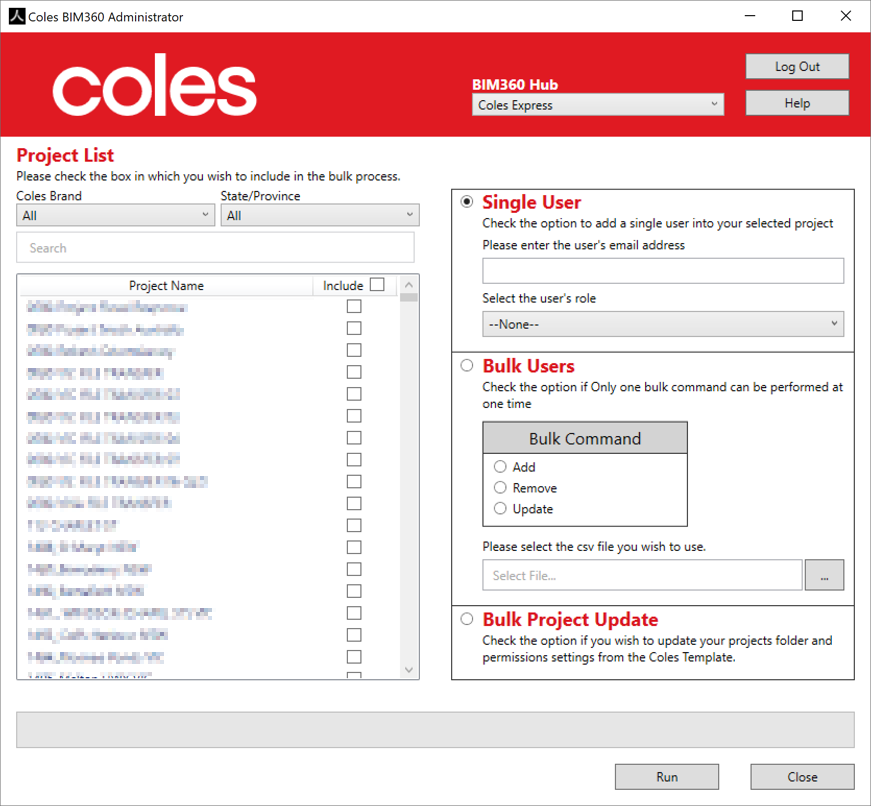Open the user's role dropdown showing --None--
Screen dimensions: 871x806
pyautogui.click(x=663, y=324)
